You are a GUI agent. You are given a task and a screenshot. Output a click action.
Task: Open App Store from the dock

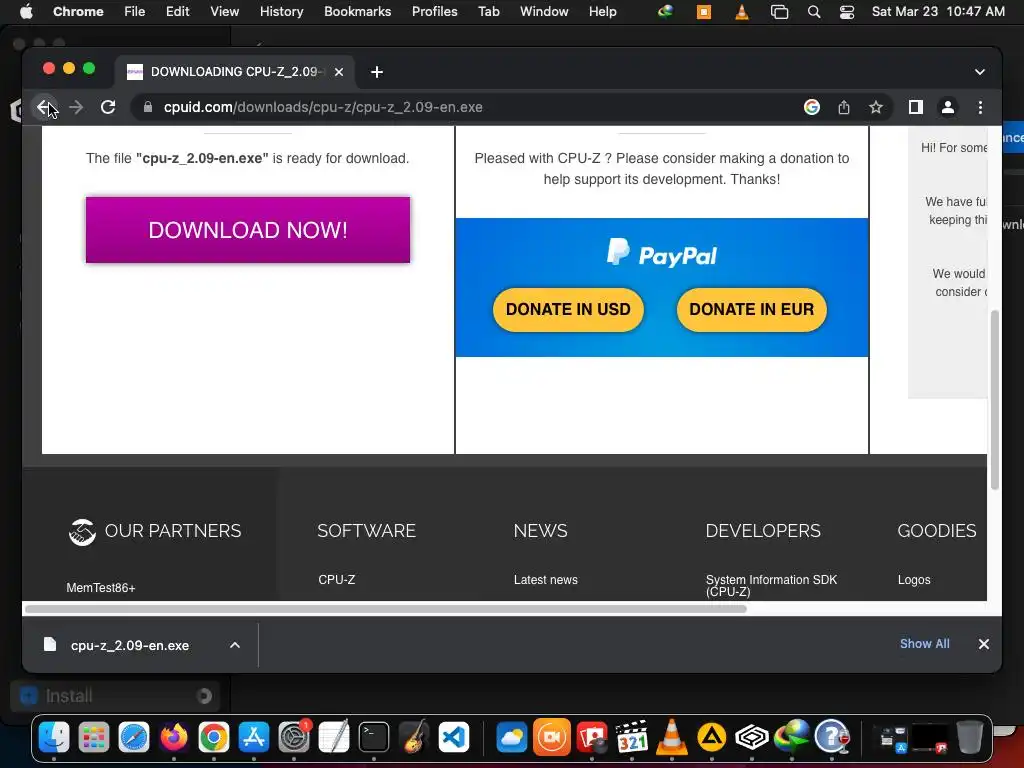point(253,738)
